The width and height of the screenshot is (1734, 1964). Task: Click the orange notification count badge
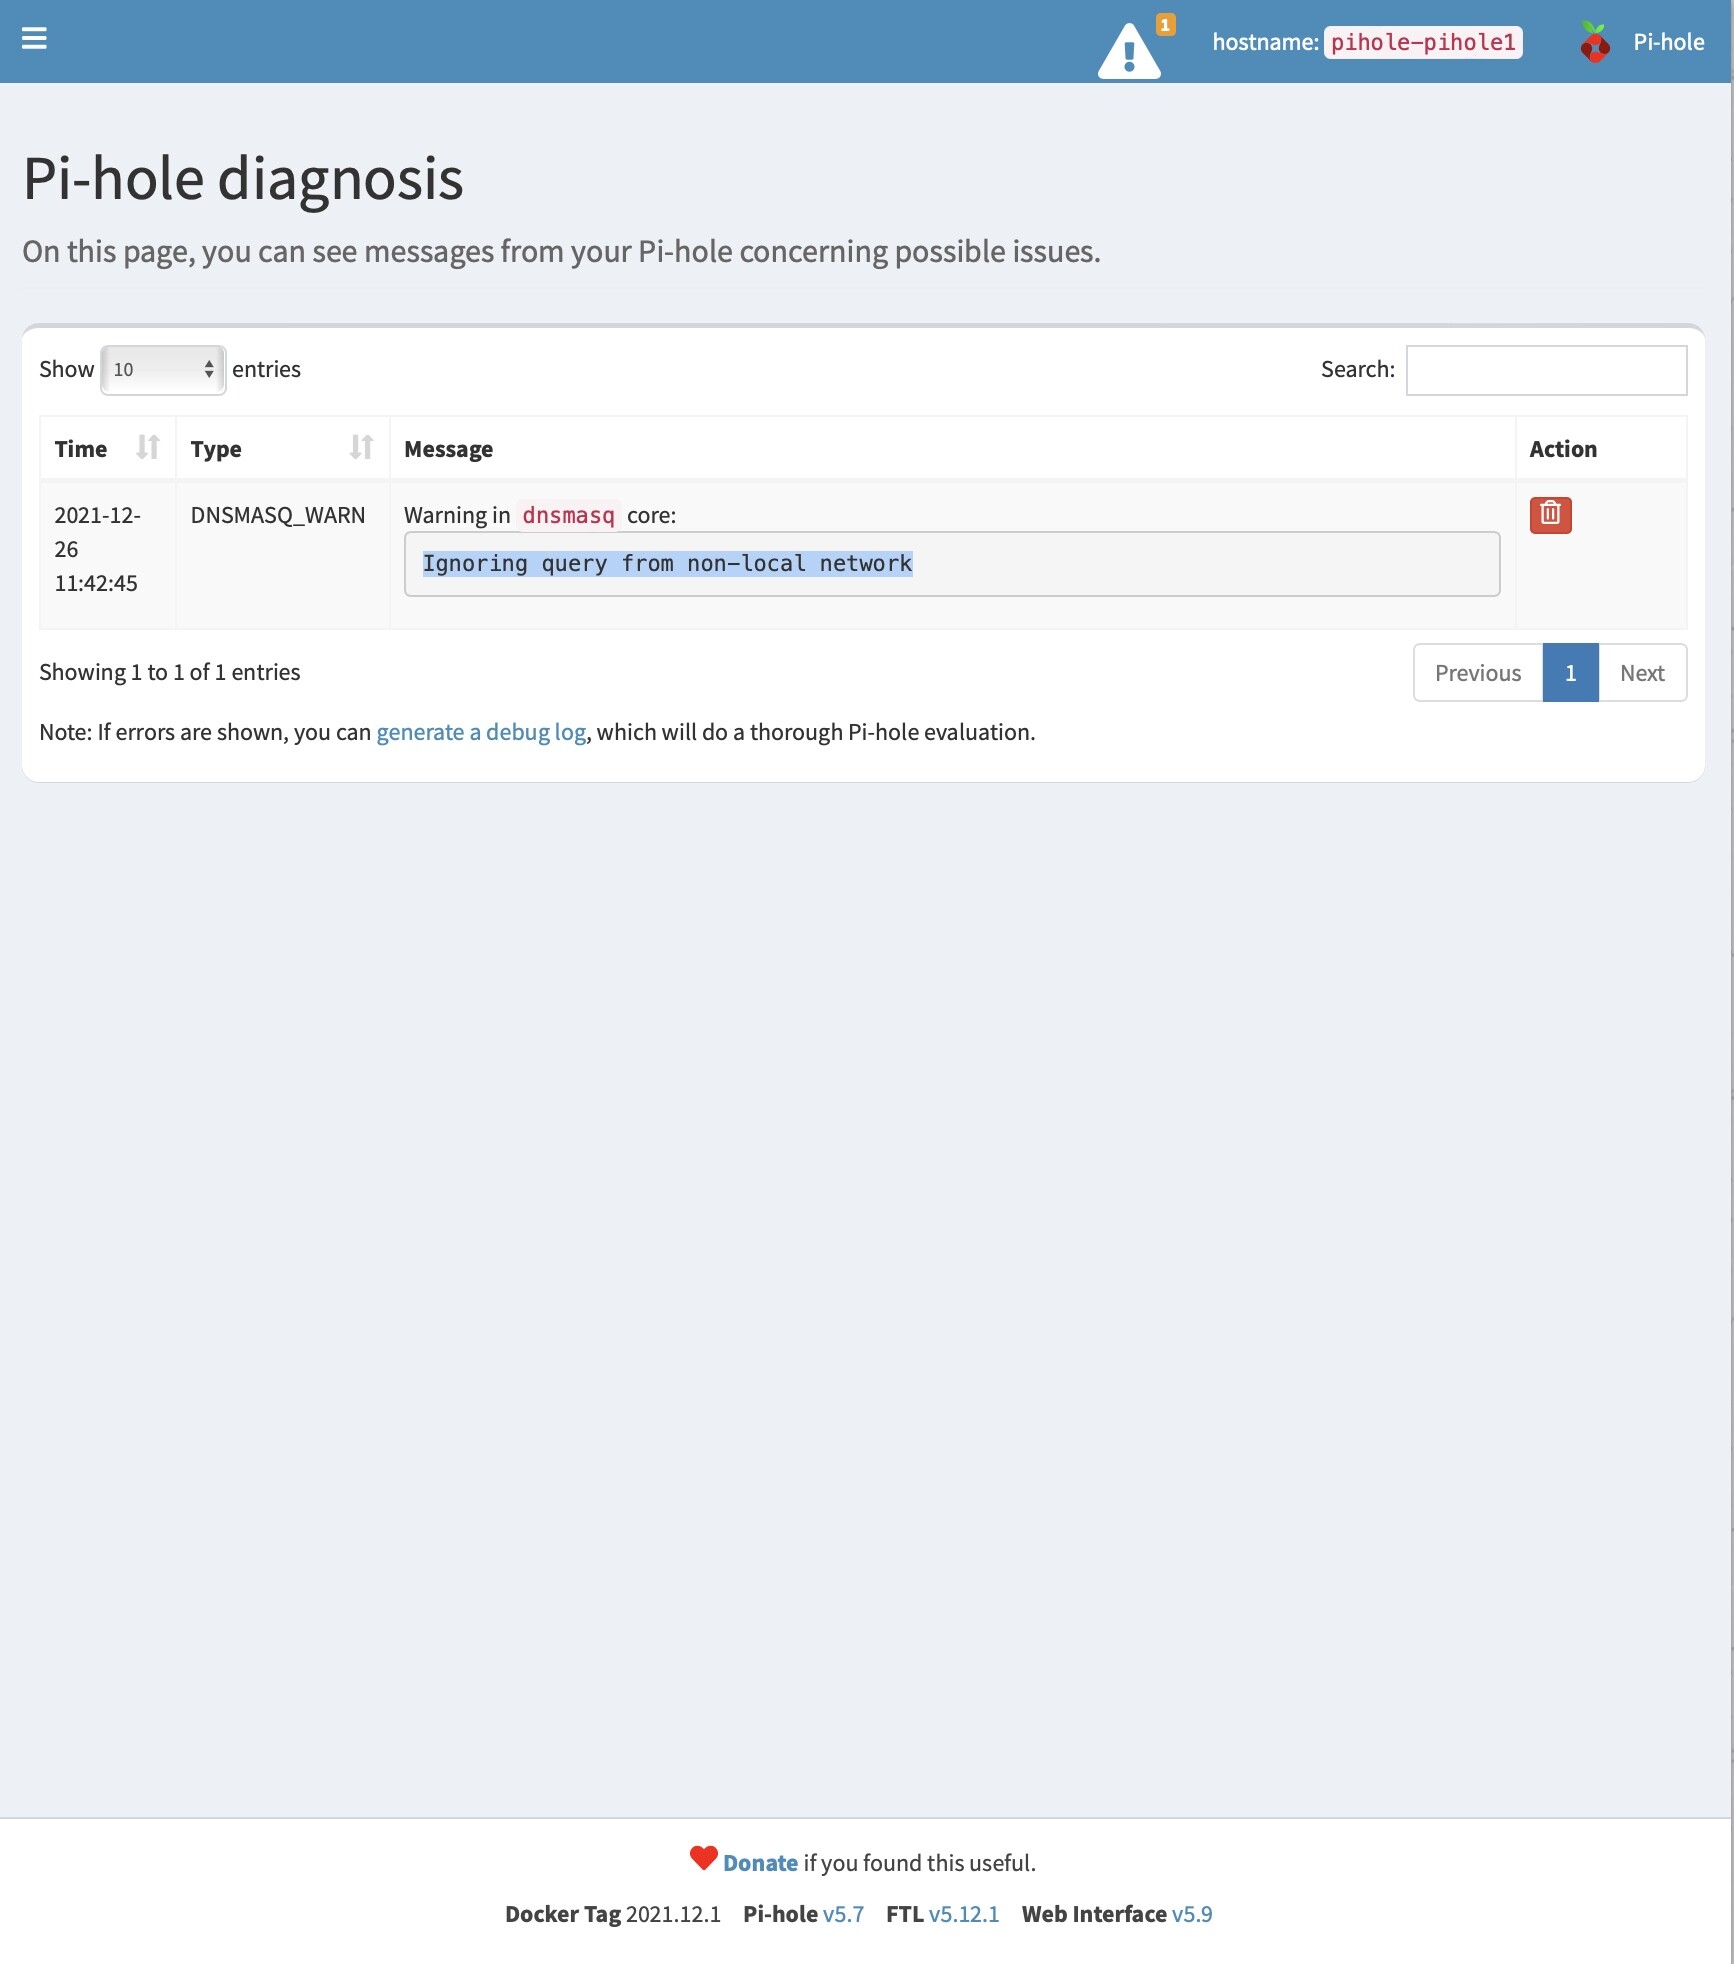[x=1165, y=25]
